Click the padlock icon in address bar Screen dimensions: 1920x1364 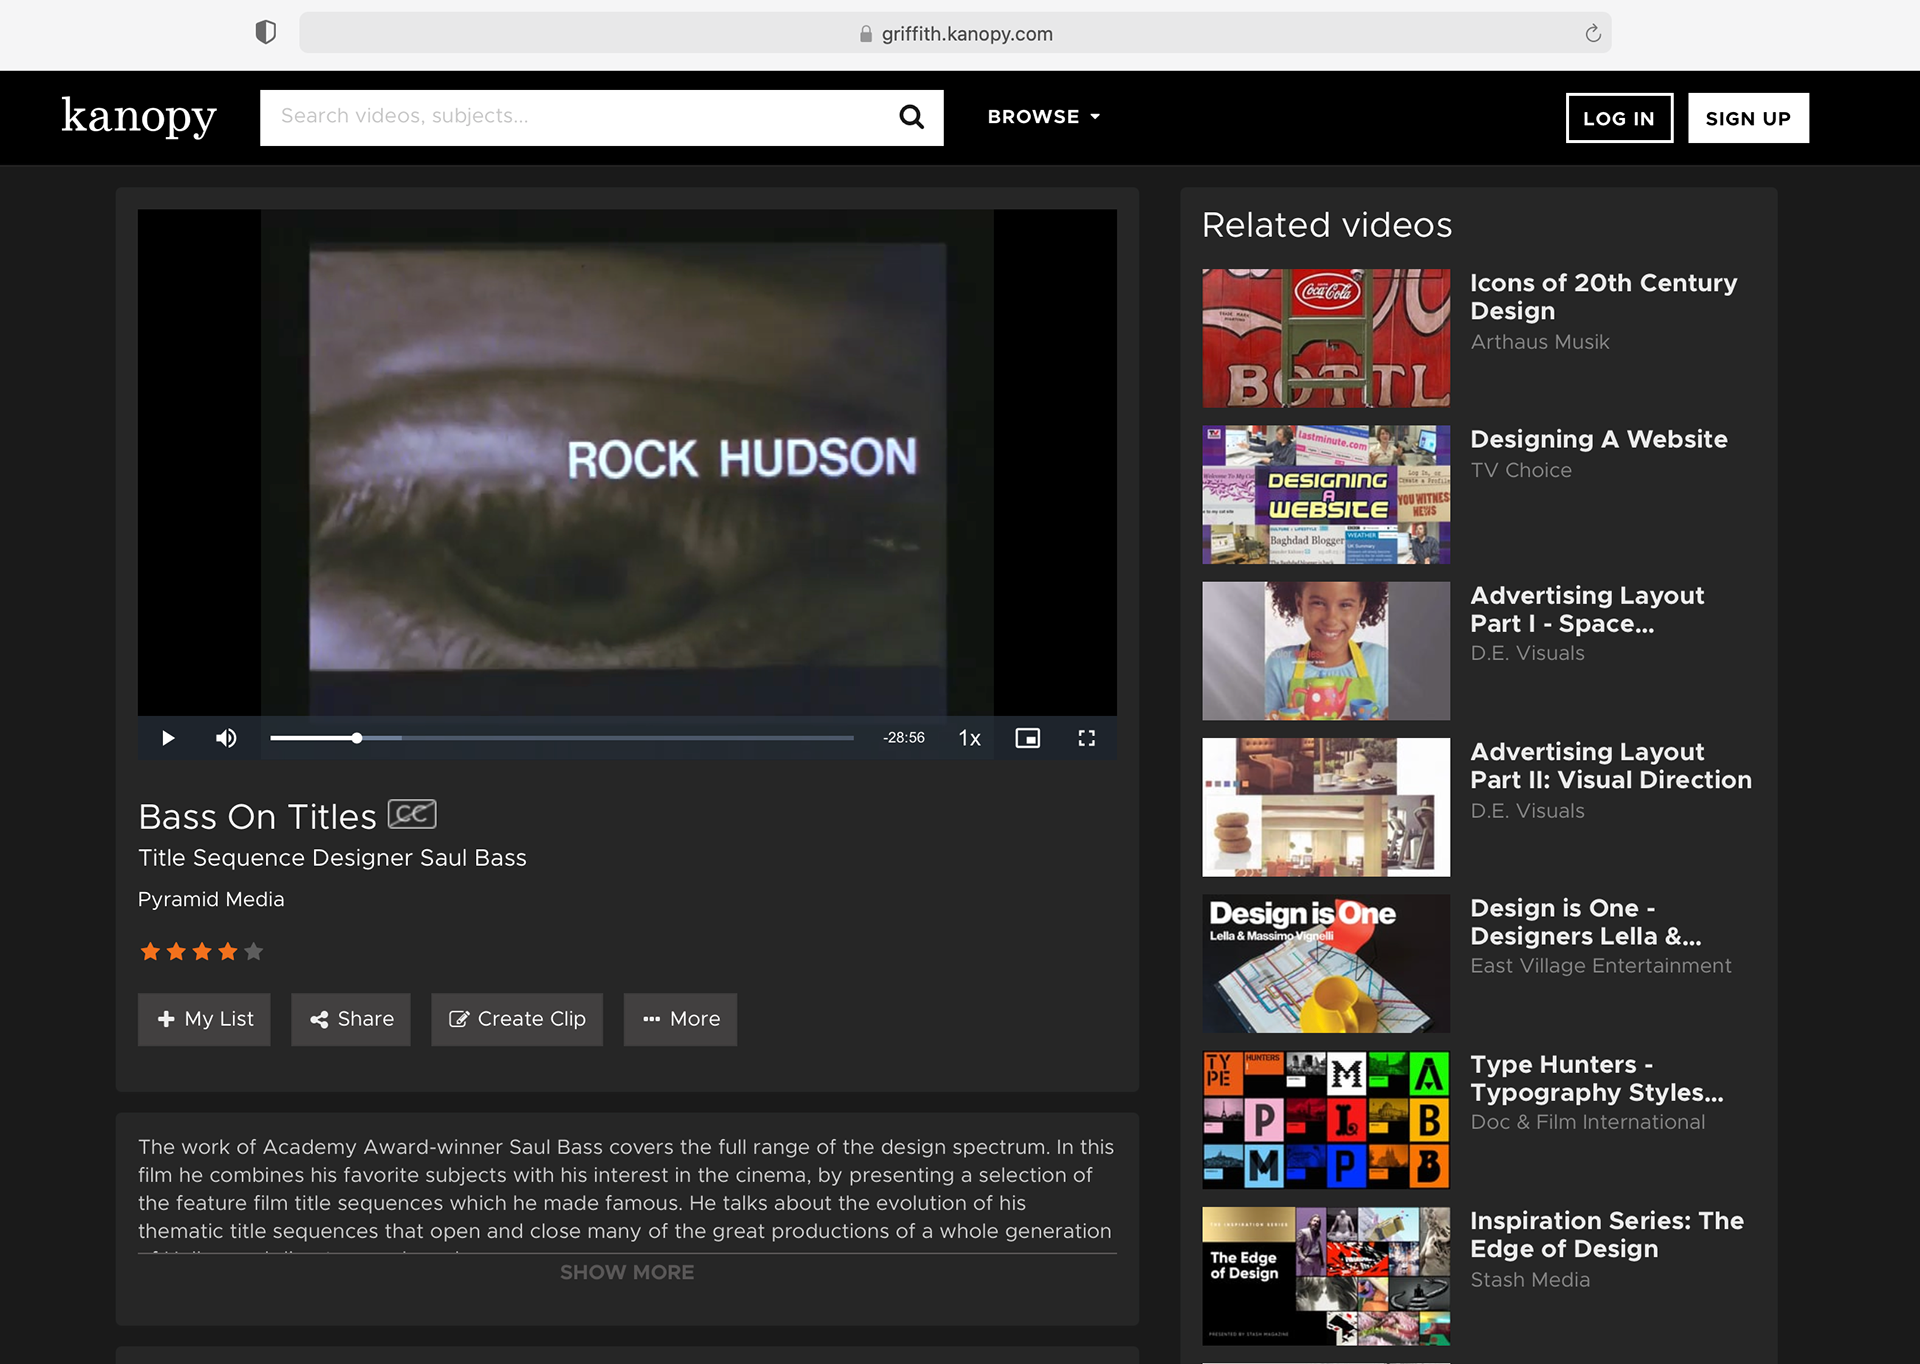click(x=866, y=34)
